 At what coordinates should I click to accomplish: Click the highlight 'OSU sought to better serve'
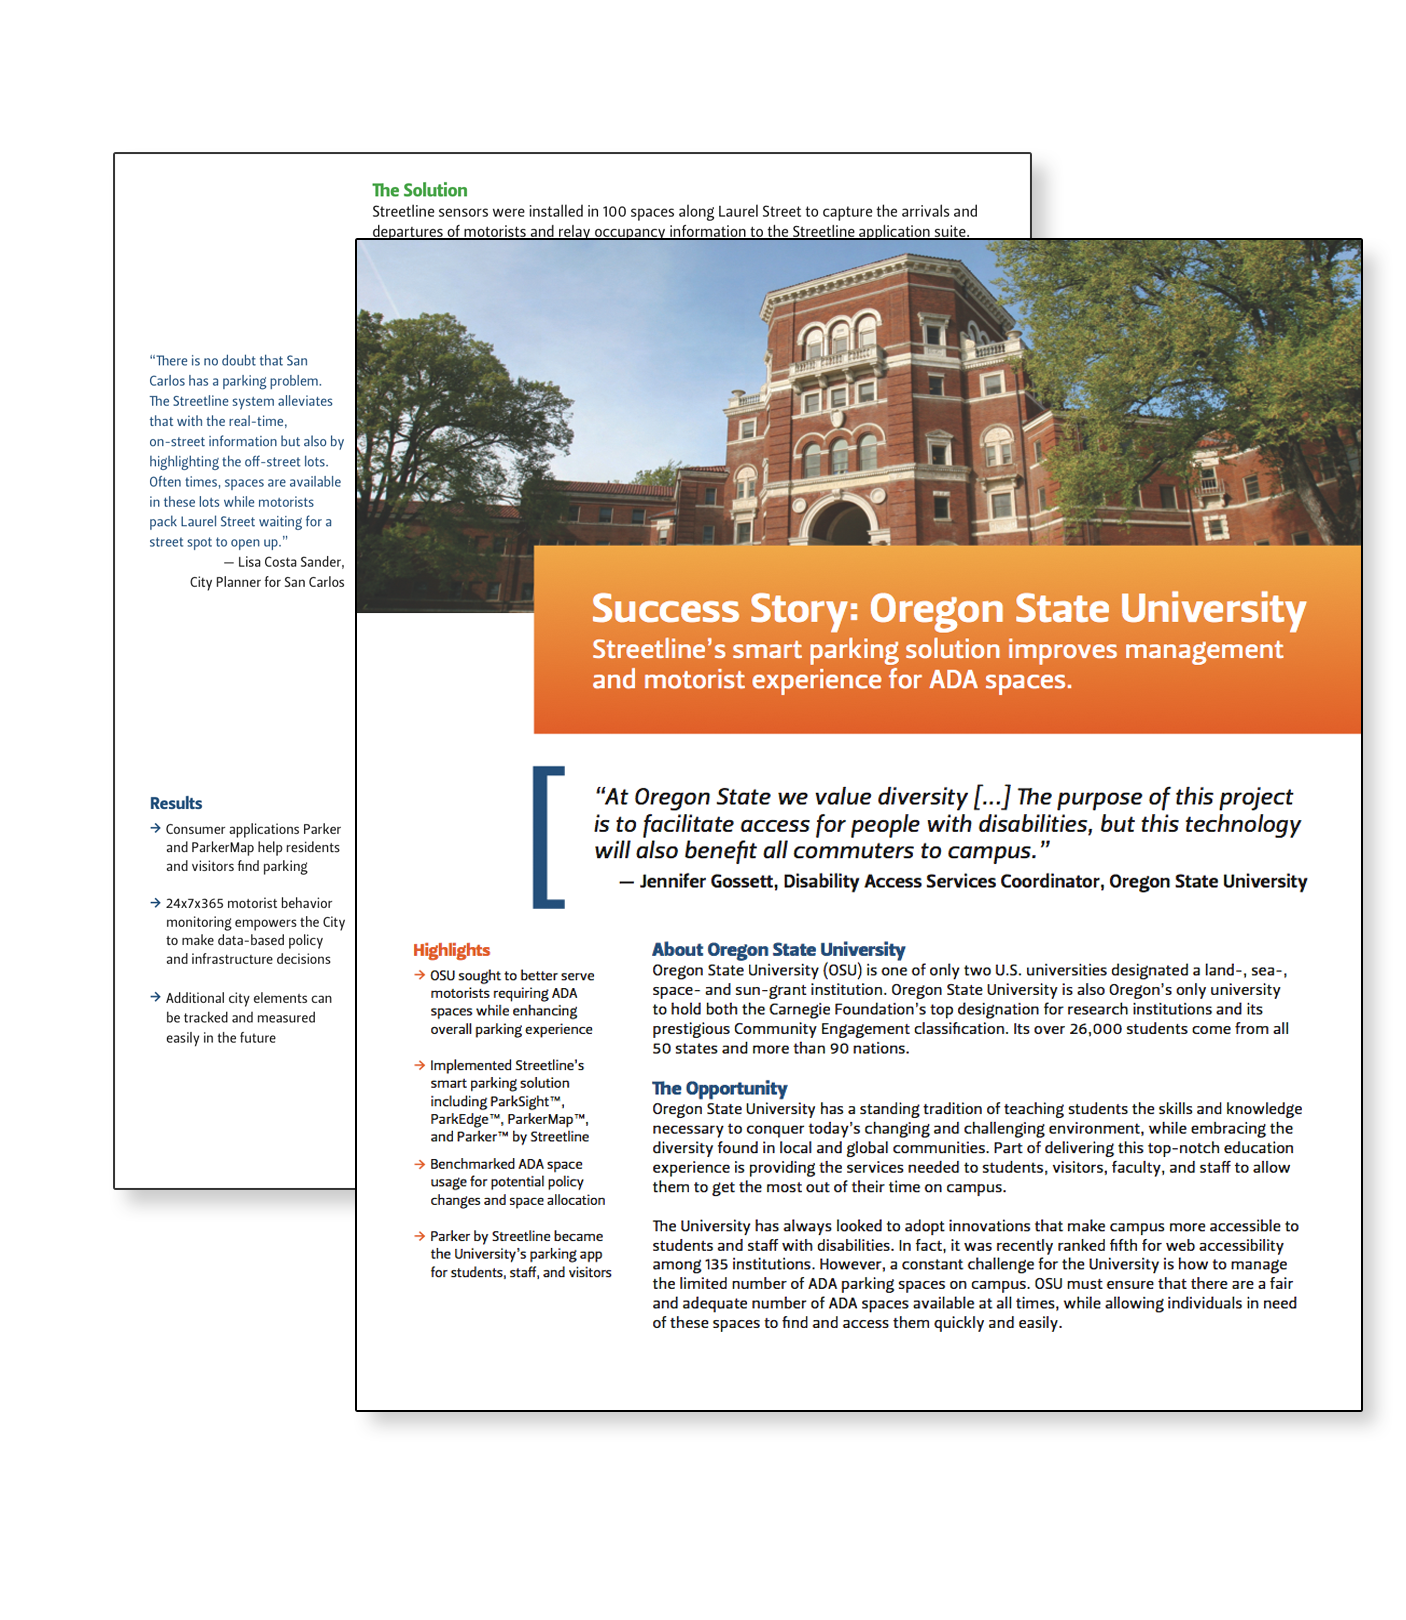click(512, 1002)
